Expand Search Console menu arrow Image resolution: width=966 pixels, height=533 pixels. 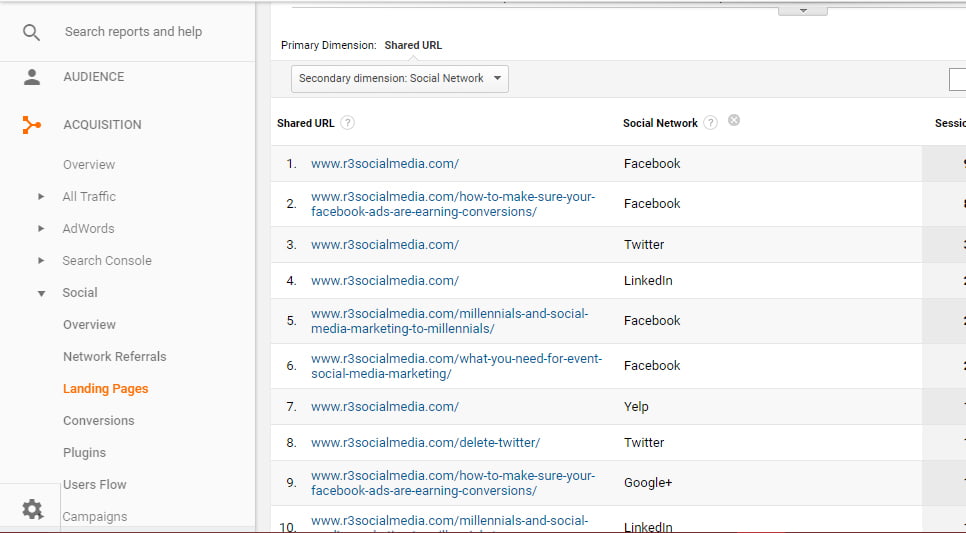[41, 261]
